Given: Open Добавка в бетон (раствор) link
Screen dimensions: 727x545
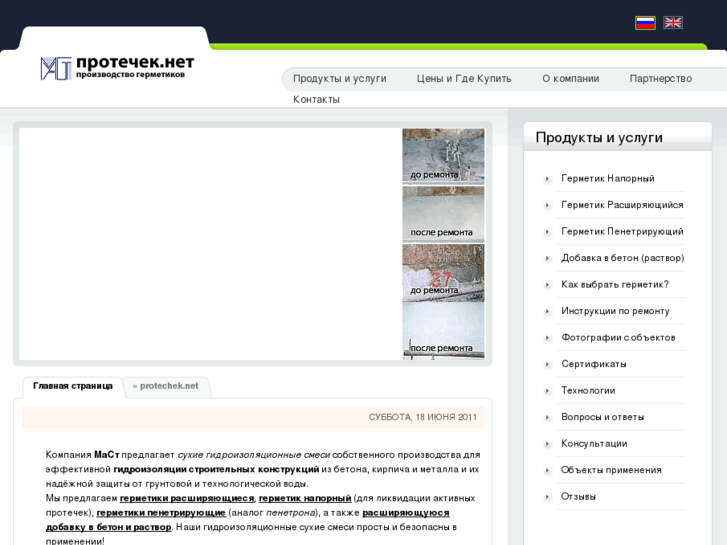Looking at the screenshot, I should (x=623, y=258).
